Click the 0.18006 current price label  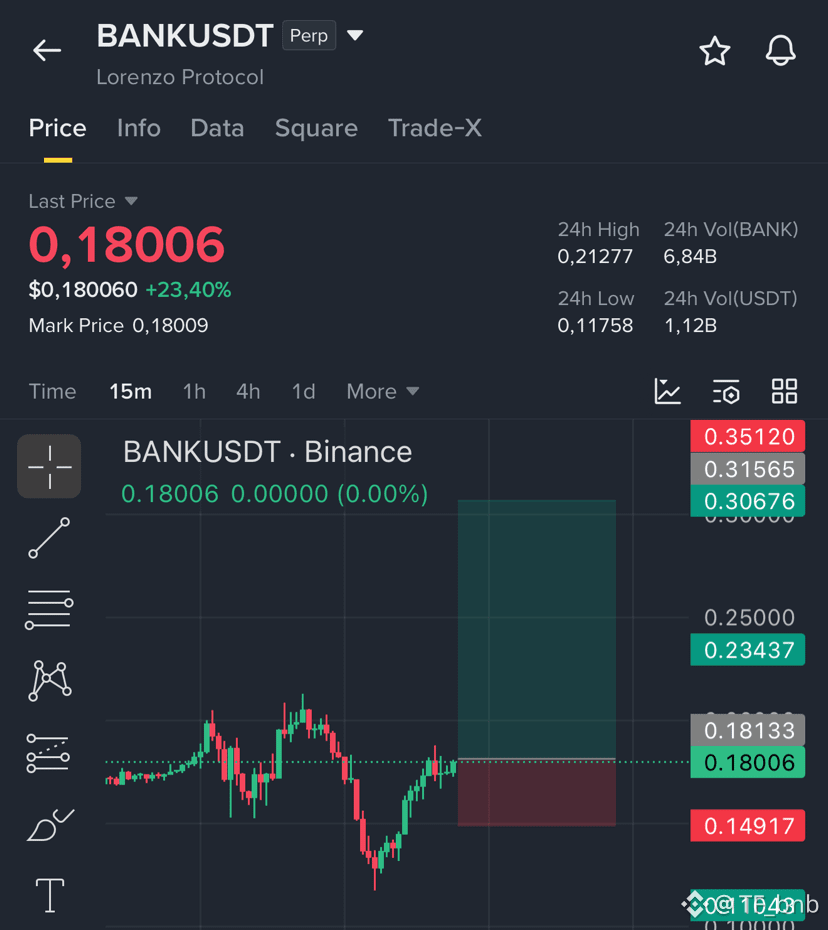tap(748, 762)
